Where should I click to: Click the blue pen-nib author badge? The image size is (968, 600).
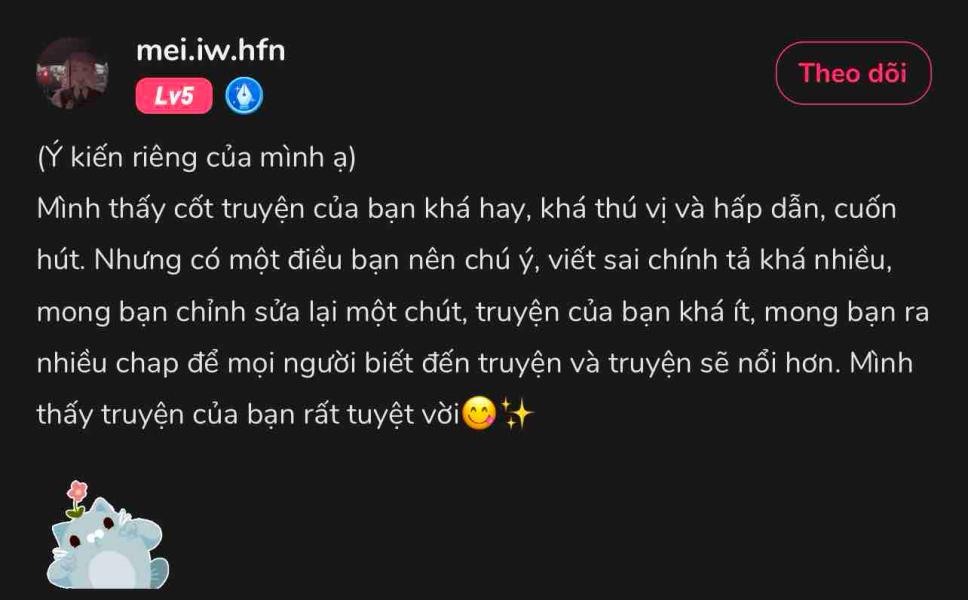point(244,96)
